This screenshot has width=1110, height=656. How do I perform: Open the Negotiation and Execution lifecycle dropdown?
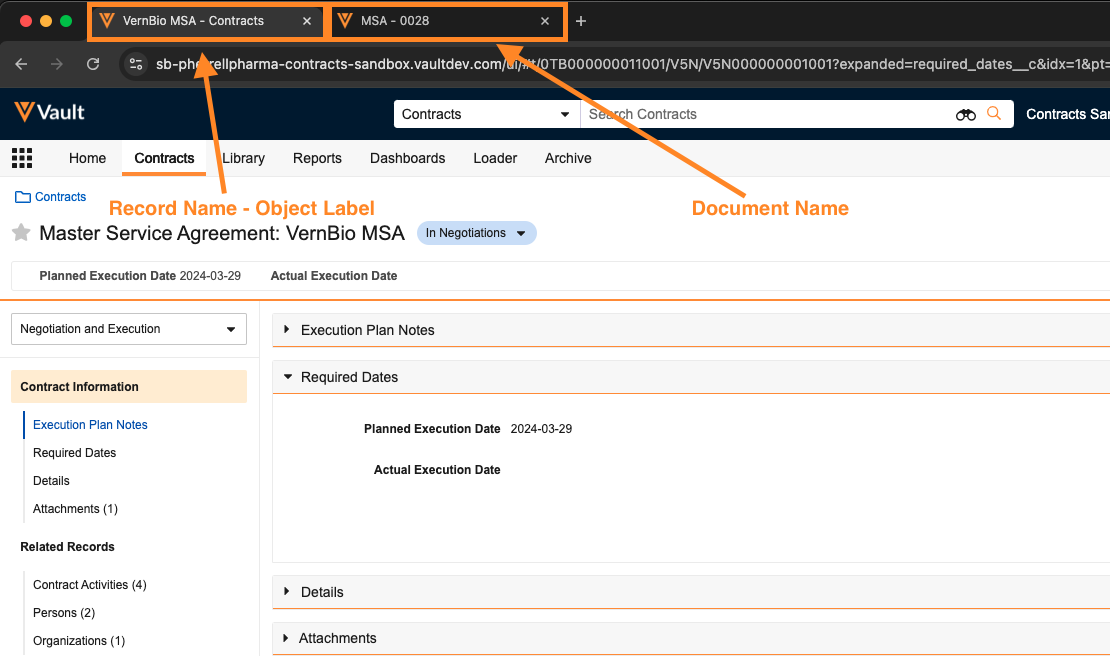128,328
